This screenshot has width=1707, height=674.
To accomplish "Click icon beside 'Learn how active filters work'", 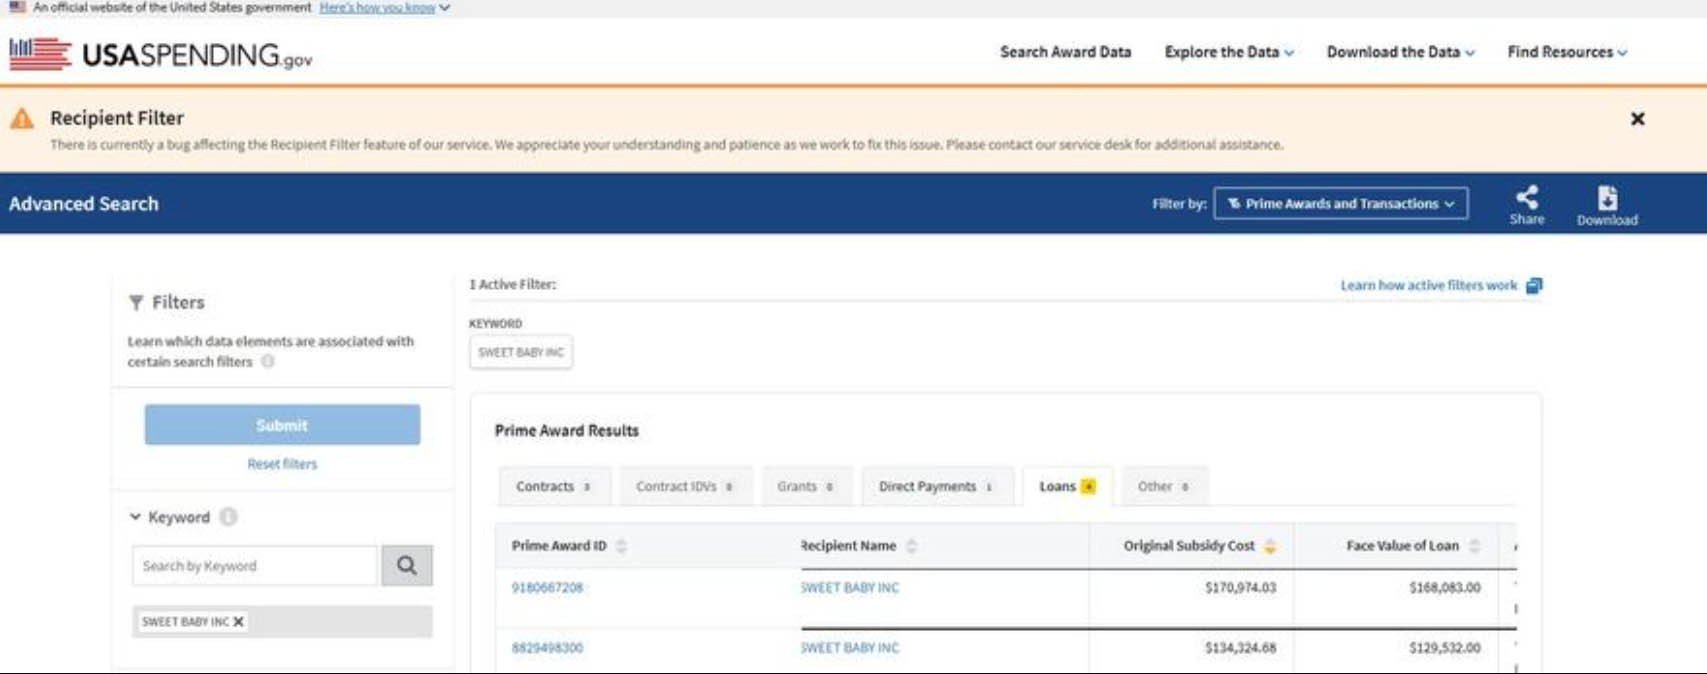I will click(1534, 285).
